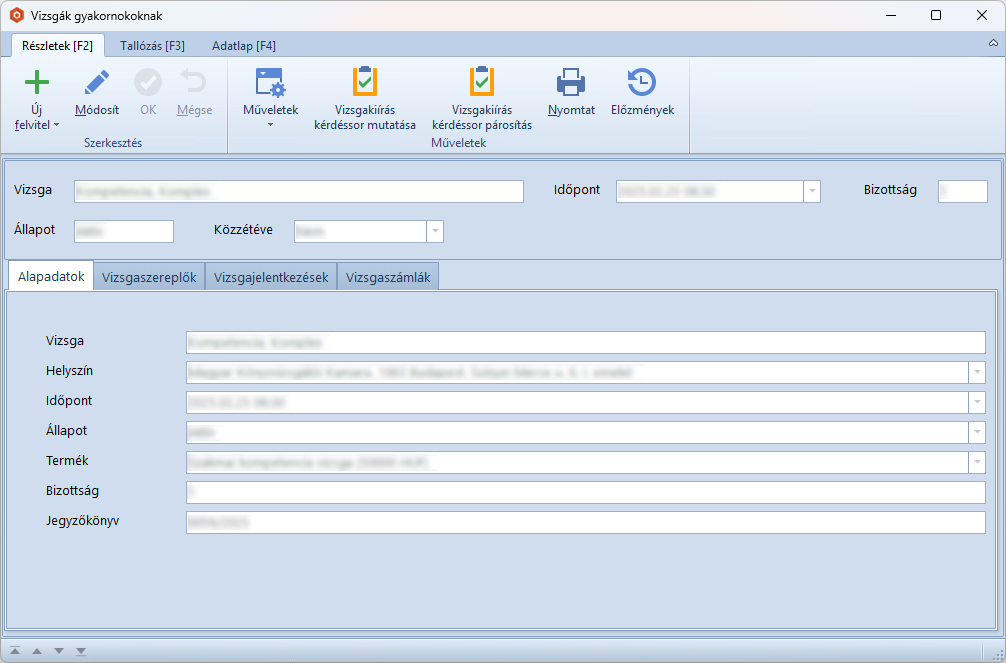The height and width of the screenshot is (663, 1006).
Task: Click the top Bizottság input field
Action: (962, 191)
